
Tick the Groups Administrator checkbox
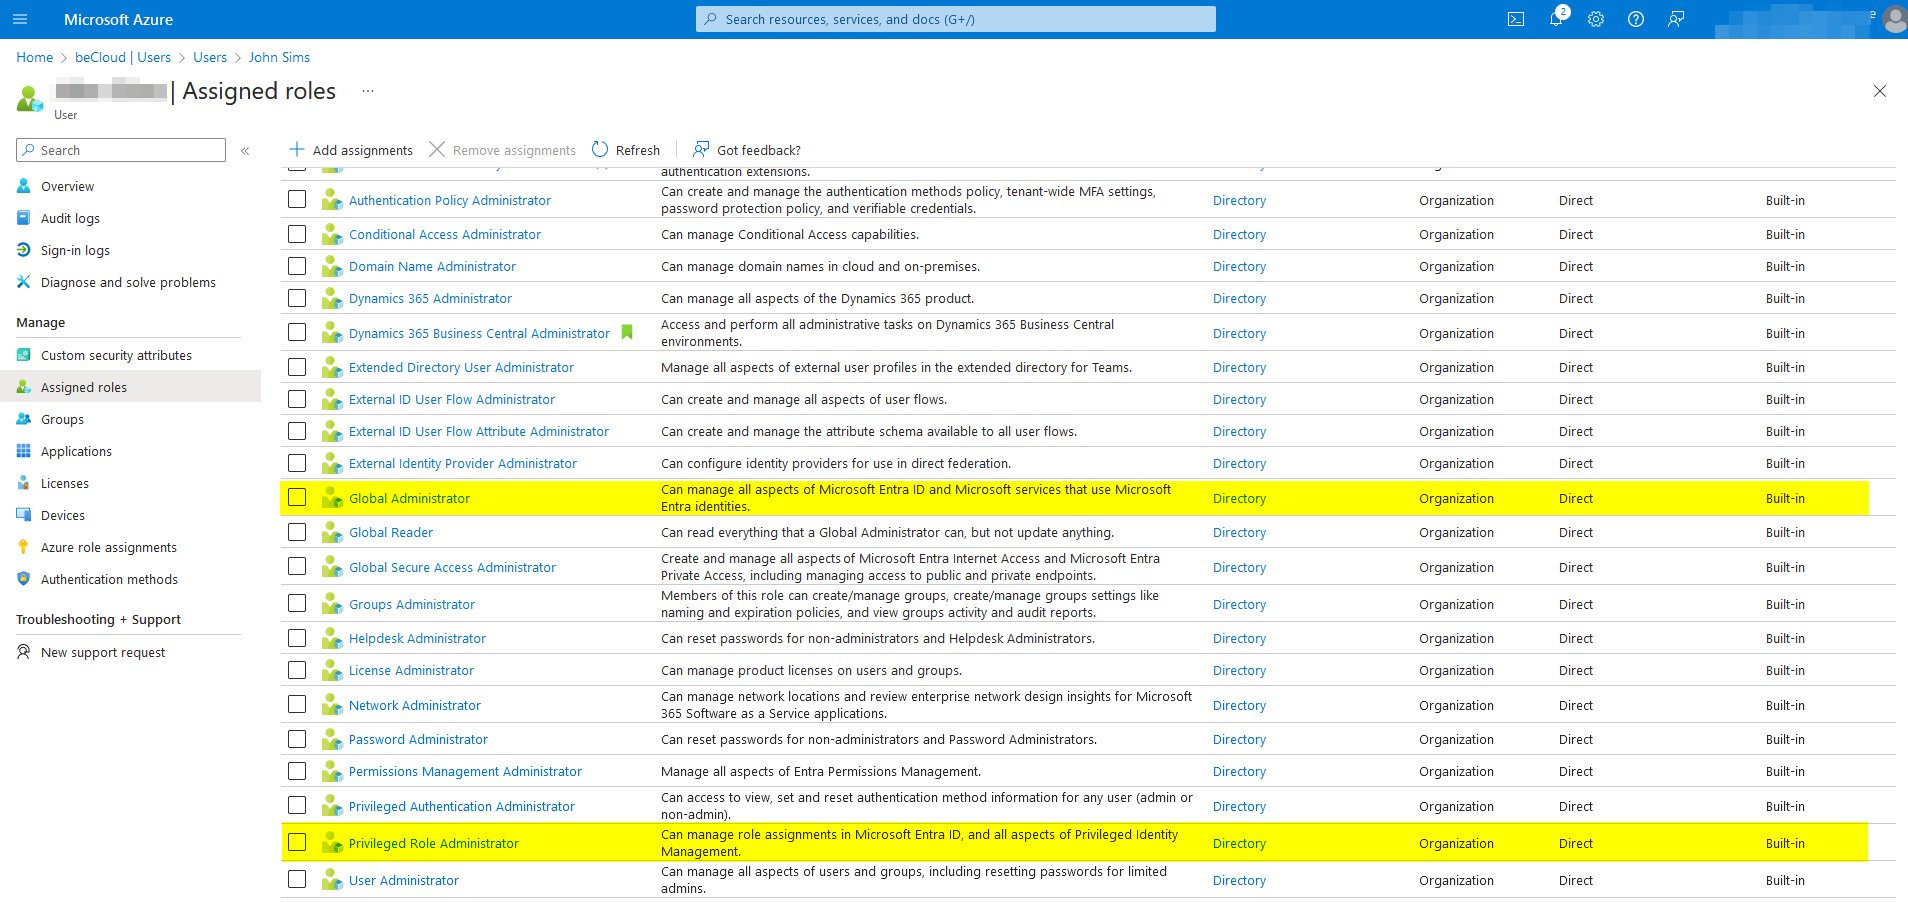[x=297, y=603]
